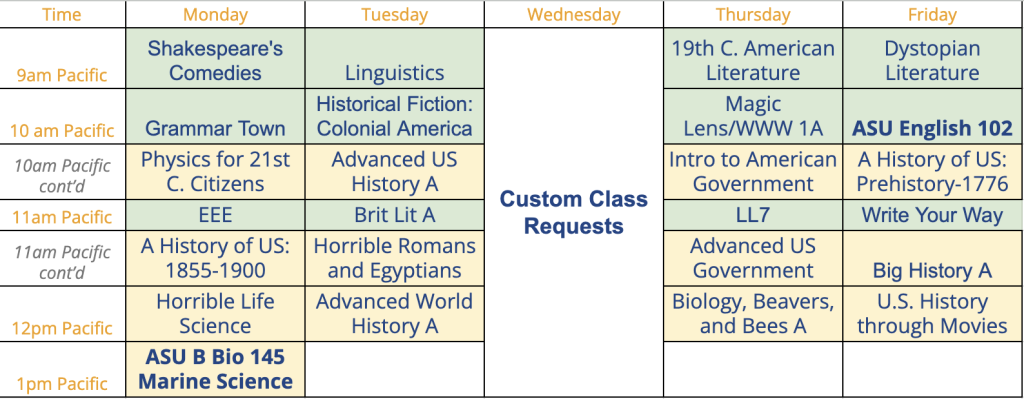1024x399 pixels.
Task: Select U.S. History through Movies
Action: pyautogui.click(x=933, y=313)
